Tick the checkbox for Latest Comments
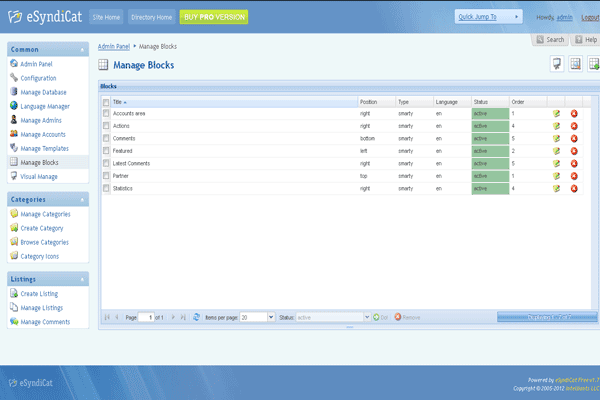The width and height of the screenshot is (600, 400). coord(106,163)
